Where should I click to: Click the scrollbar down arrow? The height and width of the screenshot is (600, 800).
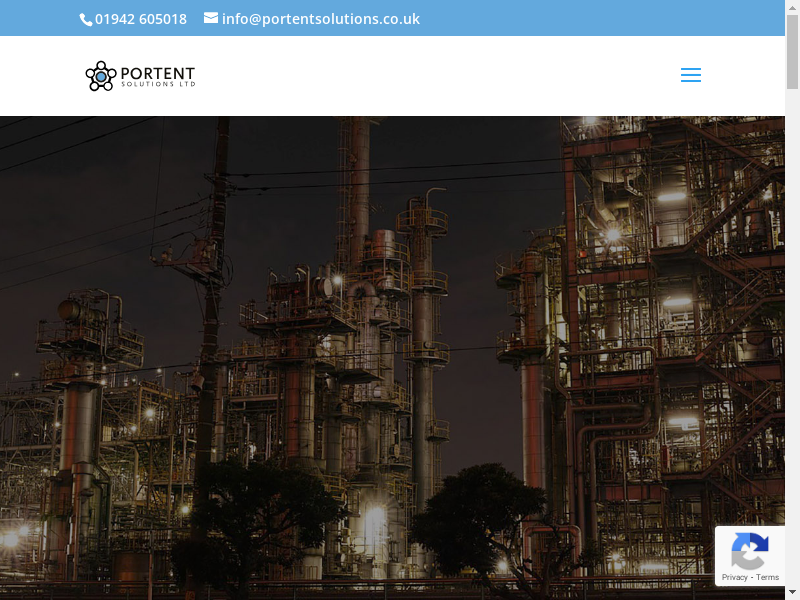pos(792,592)
